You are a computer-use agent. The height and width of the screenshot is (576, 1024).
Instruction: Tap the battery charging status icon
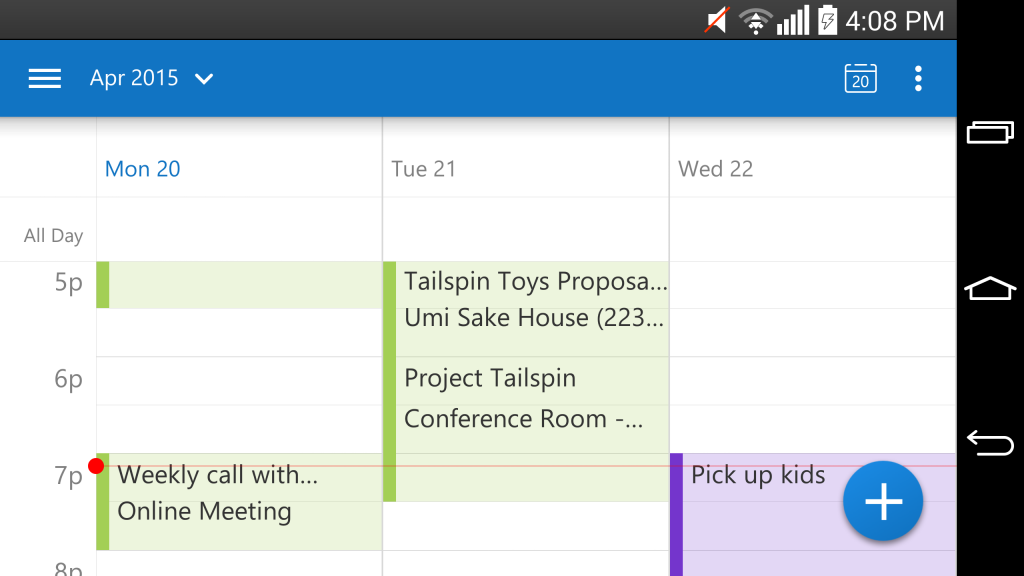827,20
